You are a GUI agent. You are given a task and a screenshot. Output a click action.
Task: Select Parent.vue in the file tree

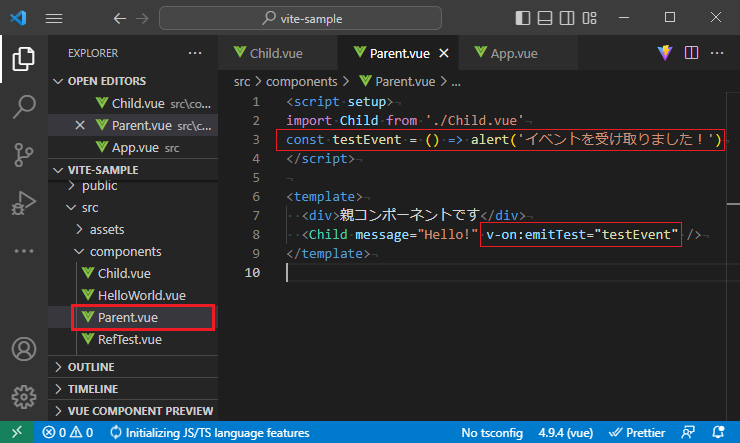pyautogui.click(x=133, y=318)
